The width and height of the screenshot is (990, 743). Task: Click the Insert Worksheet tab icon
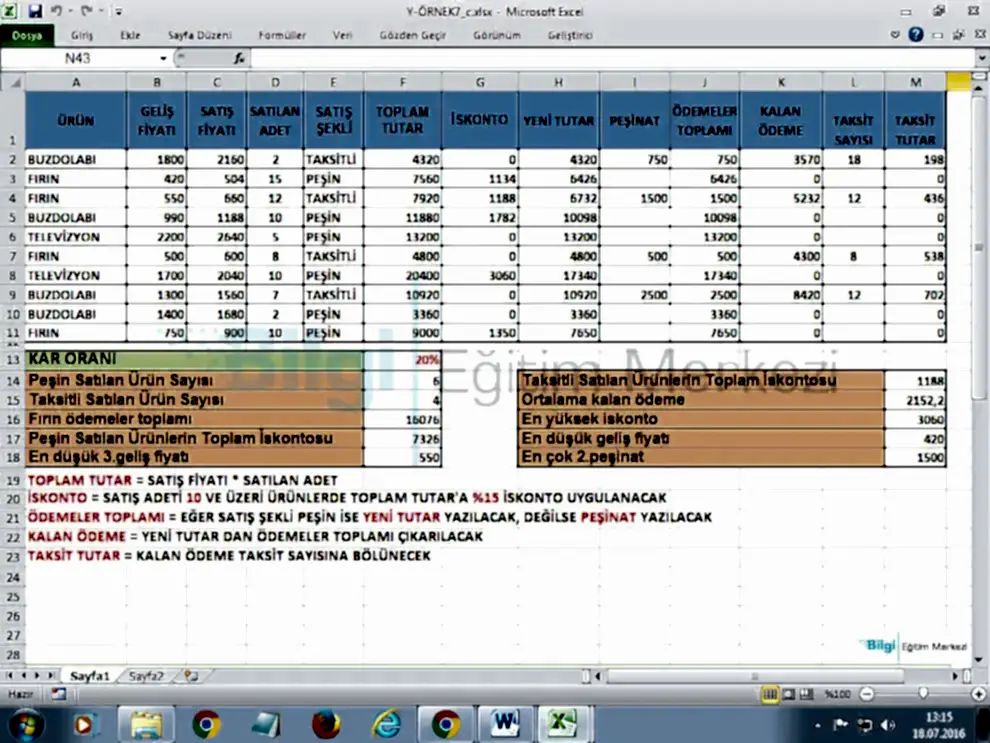click(190, 676)
